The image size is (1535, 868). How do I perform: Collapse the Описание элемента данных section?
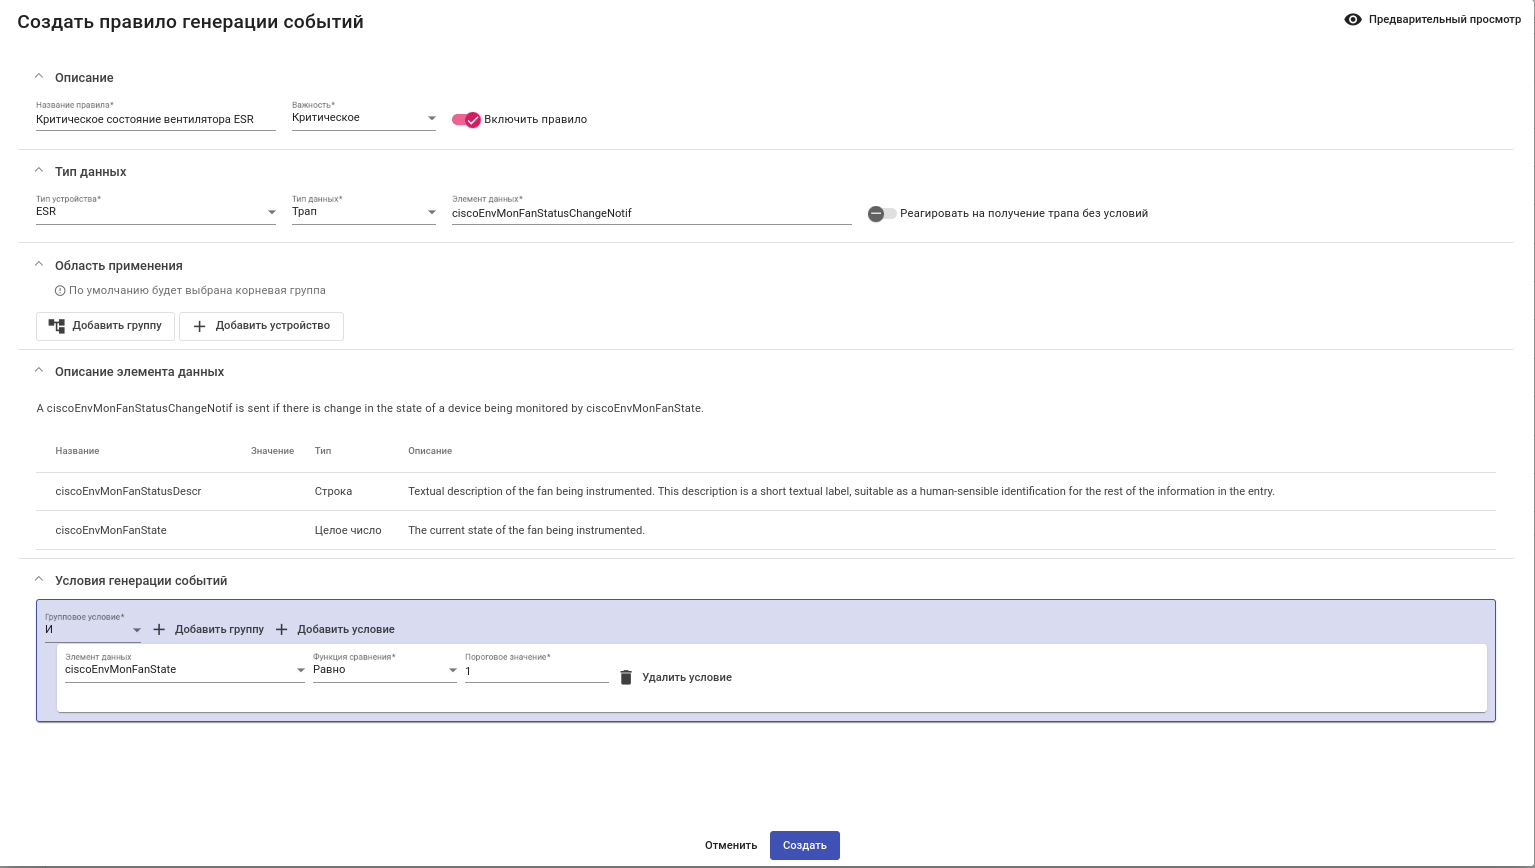tap(39, 371)
